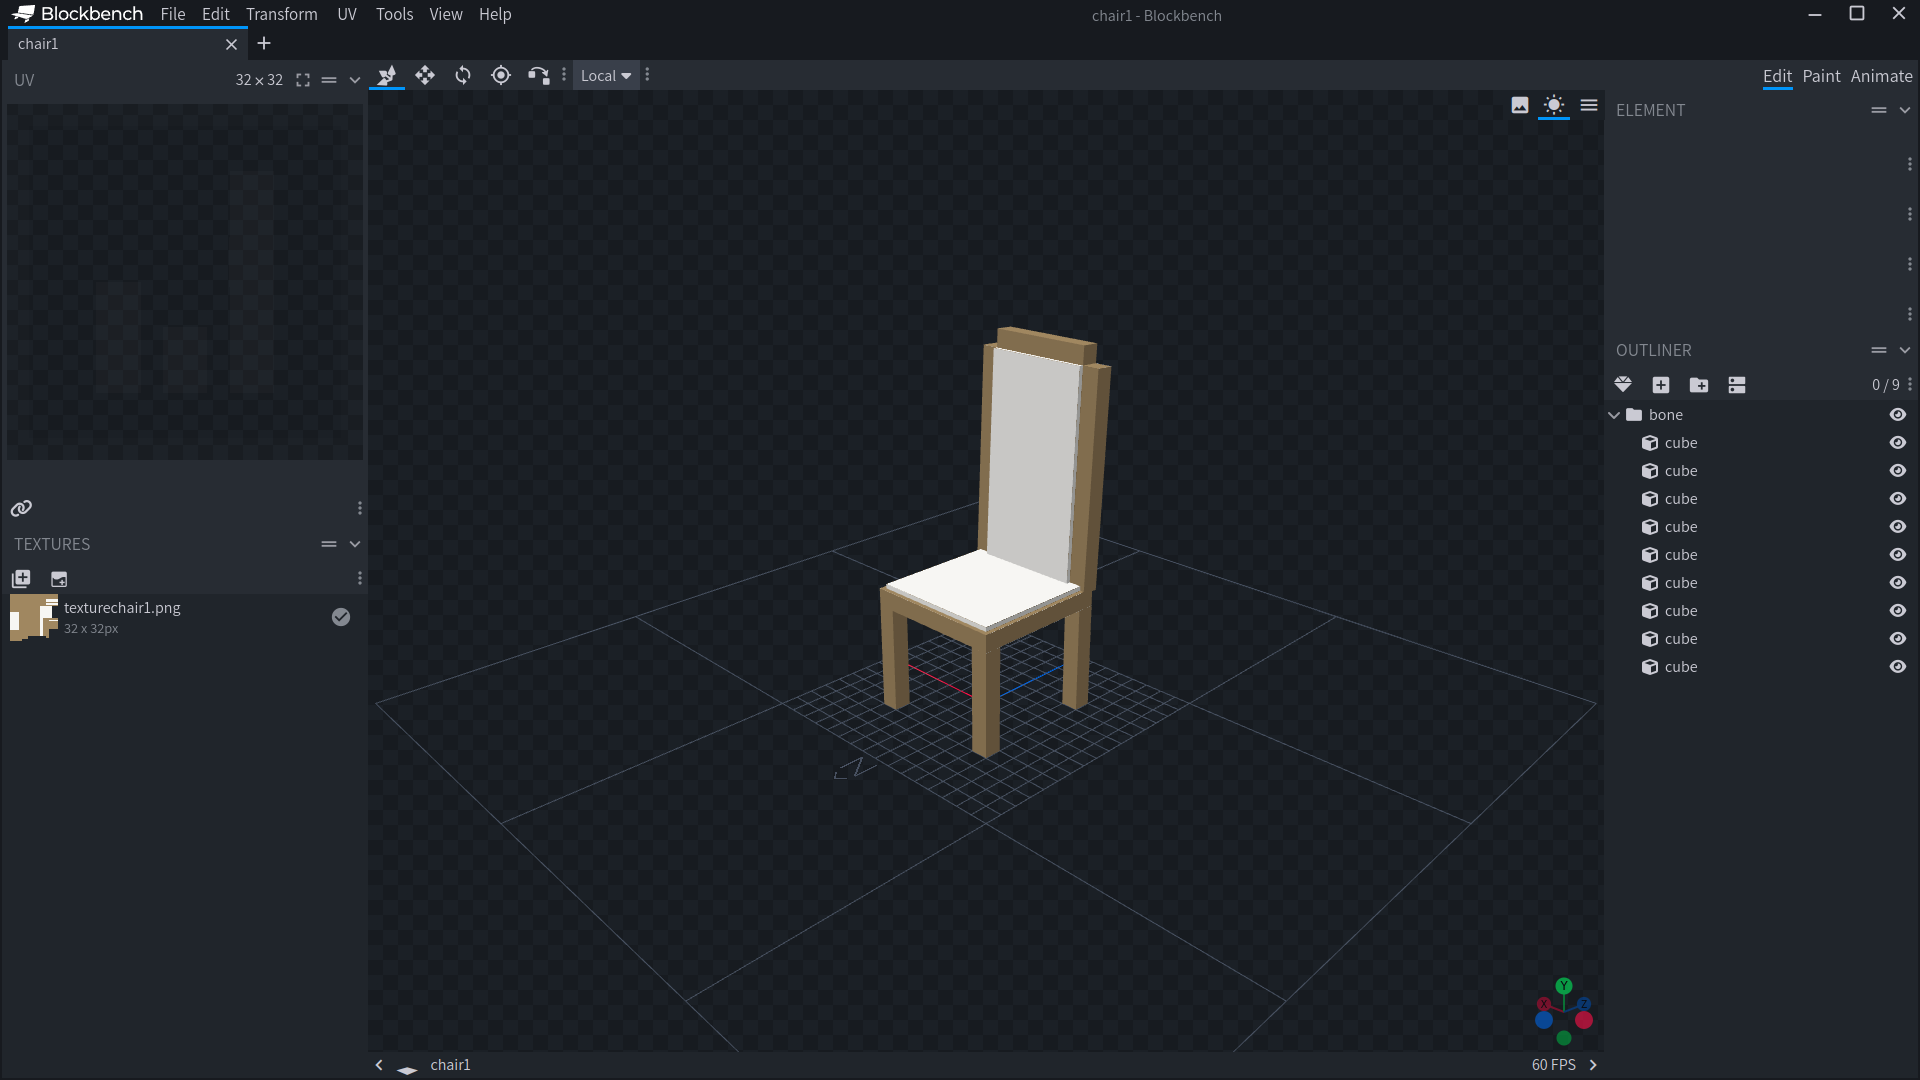Select the texturechair1.png texture thumbnail
Image resolution: width=1920 pixels, height=1080 pixels.
tap(34, 617)
